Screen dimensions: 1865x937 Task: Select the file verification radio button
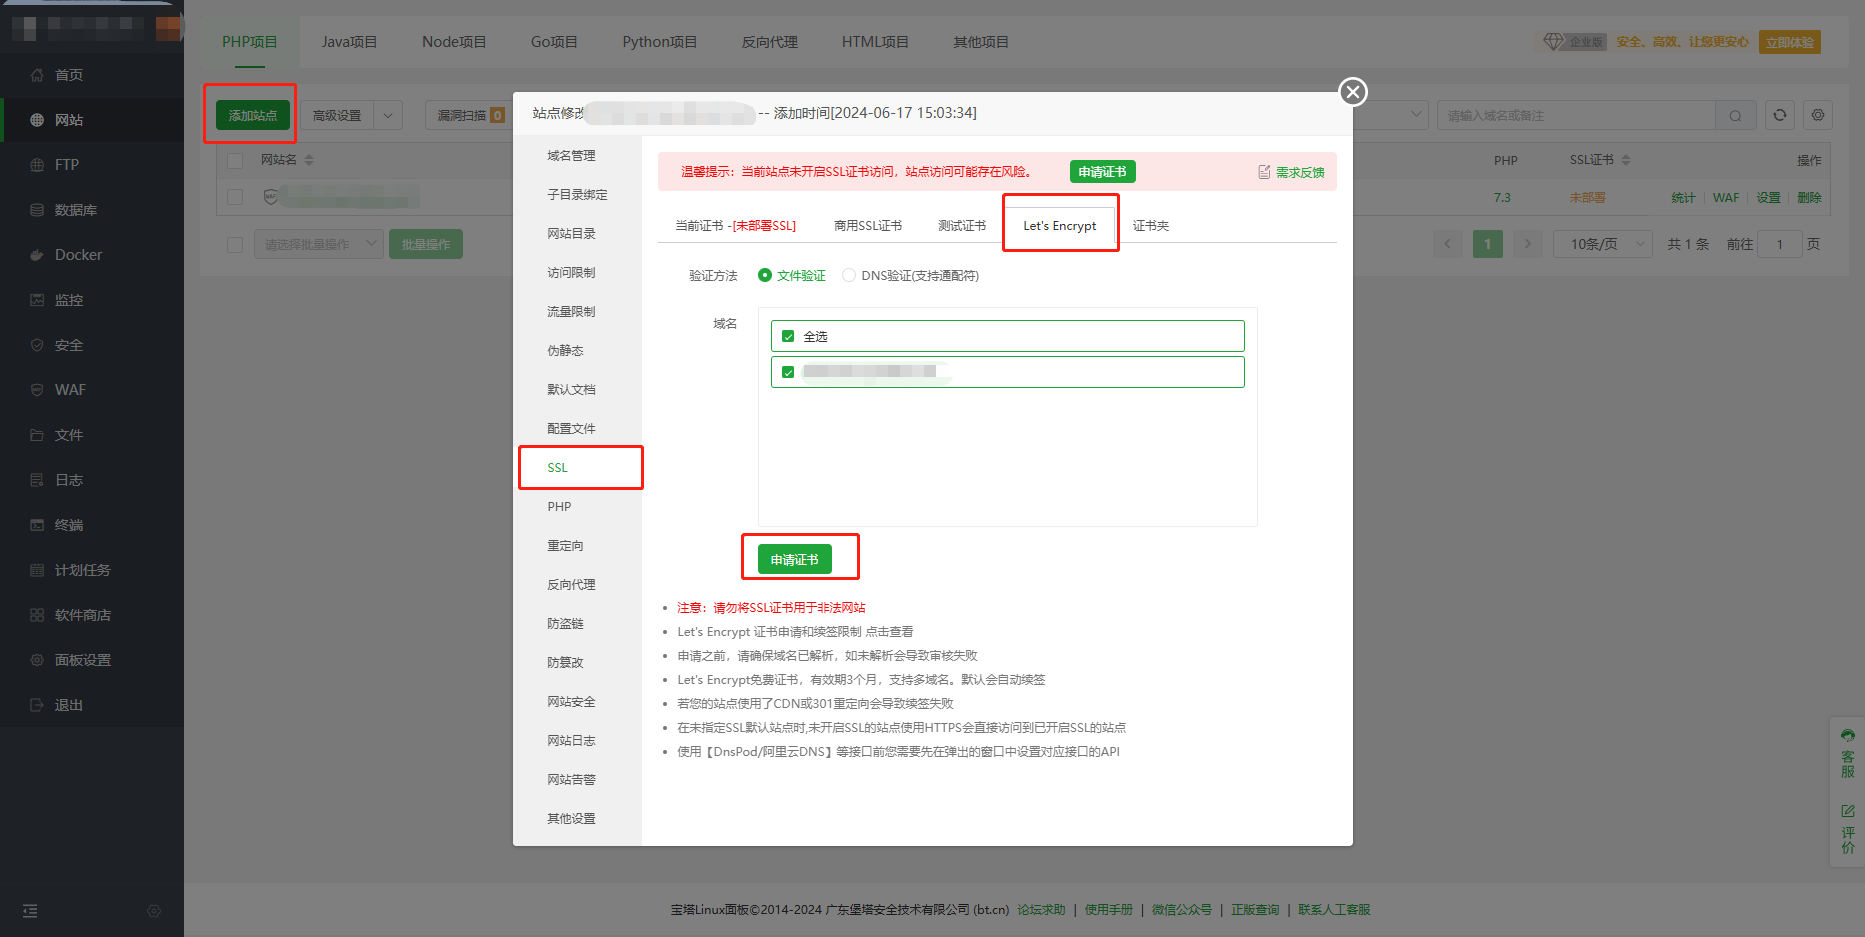pos(765,276)
